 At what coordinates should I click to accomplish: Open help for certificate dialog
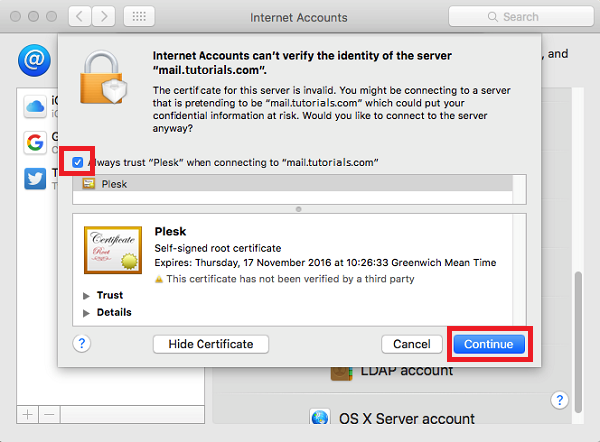click(82, 343)
